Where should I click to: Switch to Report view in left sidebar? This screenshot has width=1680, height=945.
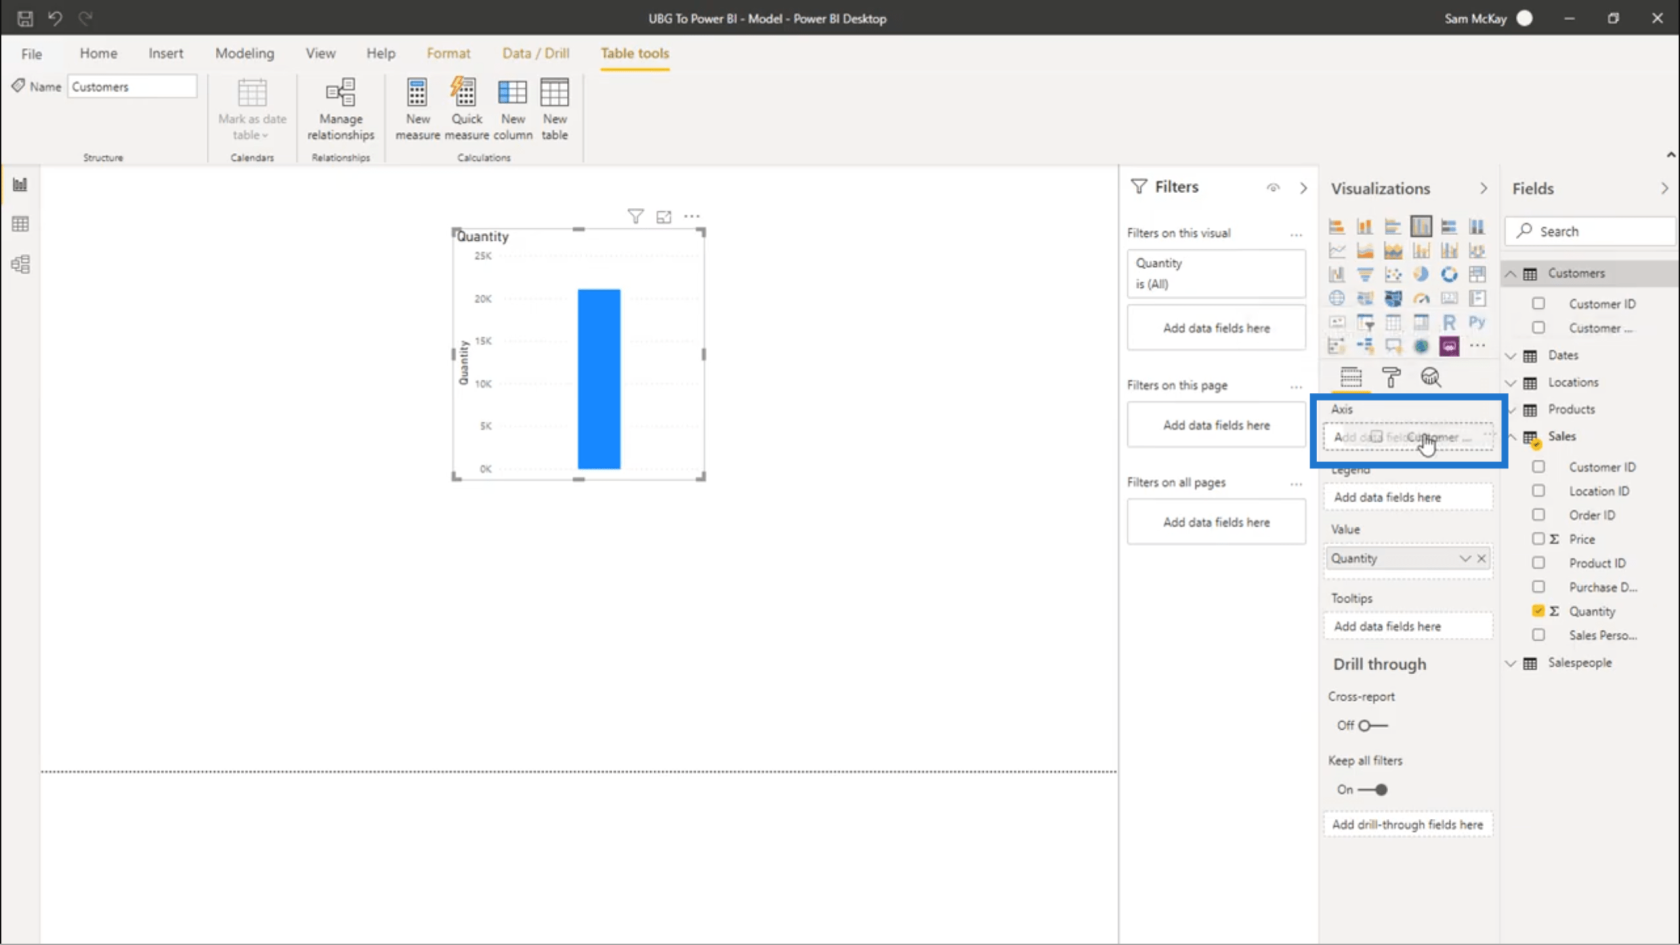click(20, 184)
